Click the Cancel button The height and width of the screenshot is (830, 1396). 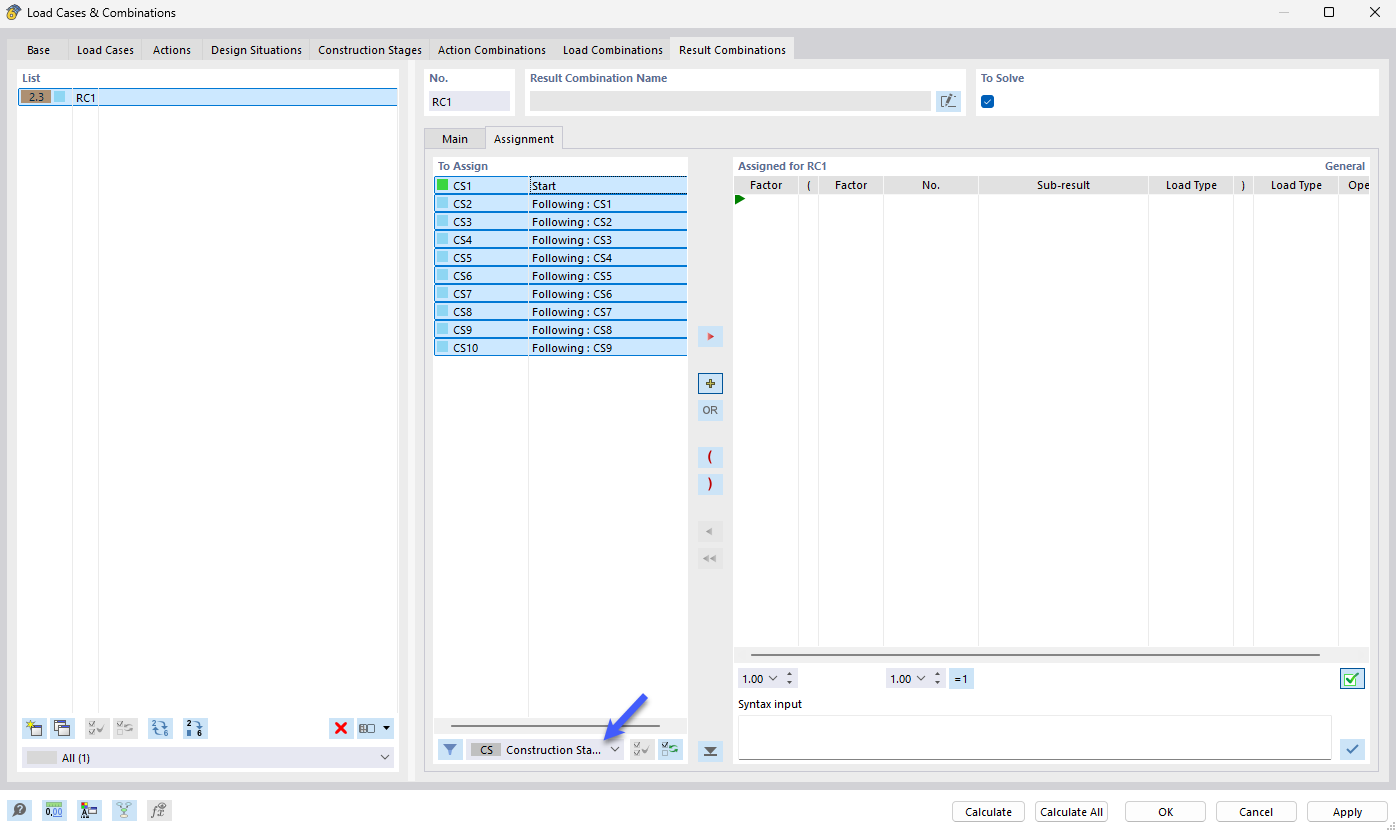tap(1256, 812)
